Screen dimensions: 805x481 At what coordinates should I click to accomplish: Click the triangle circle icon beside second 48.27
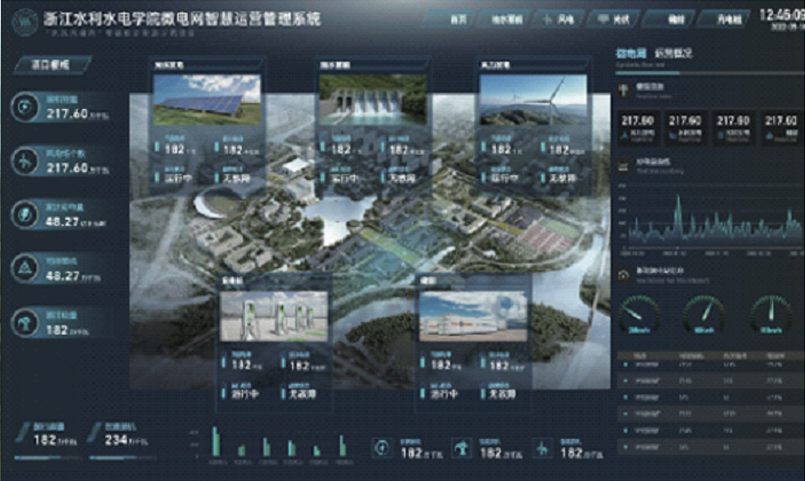click(25, 268)
